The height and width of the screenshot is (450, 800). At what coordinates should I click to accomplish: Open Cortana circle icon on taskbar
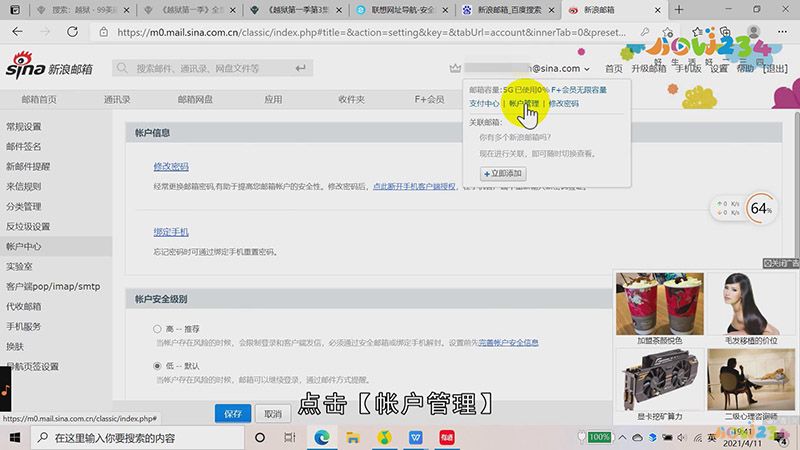260,438
